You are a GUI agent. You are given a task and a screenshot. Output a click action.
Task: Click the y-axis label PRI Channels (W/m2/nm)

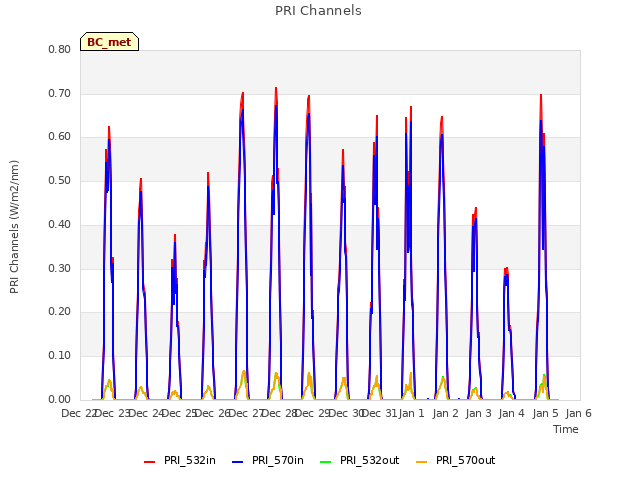(14, 227)
